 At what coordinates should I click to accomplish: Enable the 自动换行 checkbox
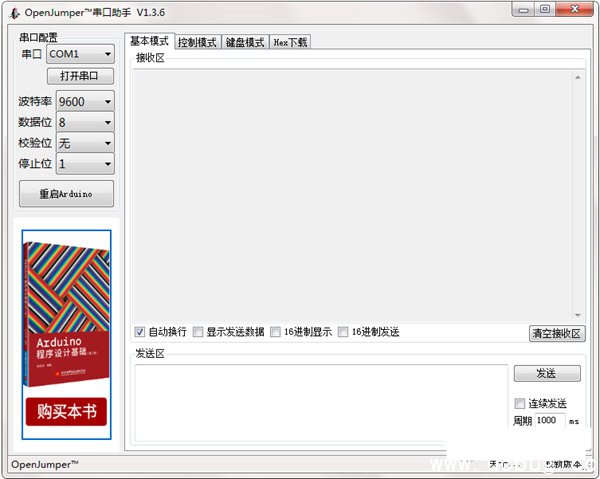coord(140,332)
